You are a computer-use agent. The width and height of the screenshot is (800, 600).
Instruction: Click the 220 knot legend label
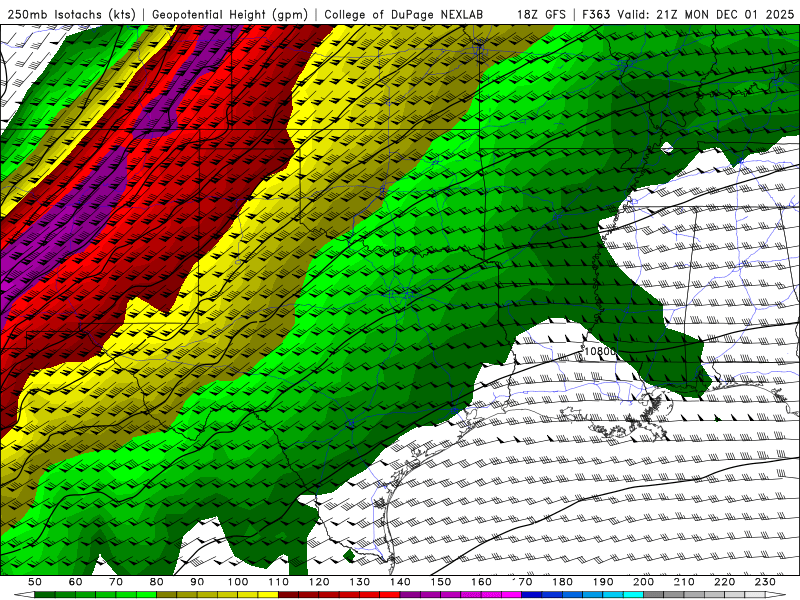click(x=724, y=582)
